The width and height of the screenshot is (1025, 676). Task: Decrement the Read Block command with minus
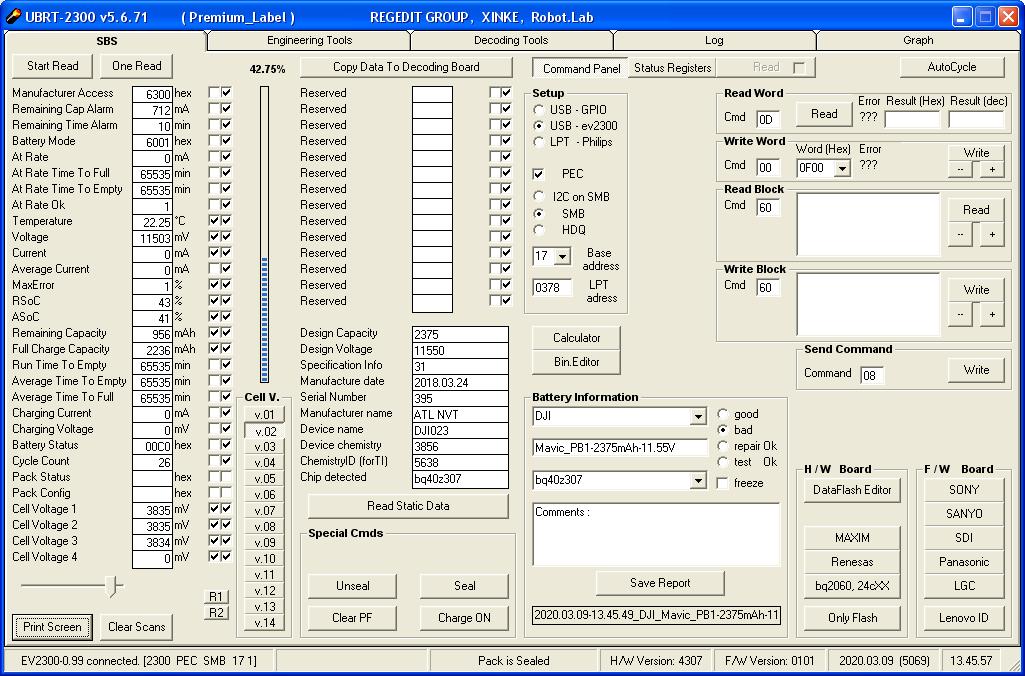(960, 235)
